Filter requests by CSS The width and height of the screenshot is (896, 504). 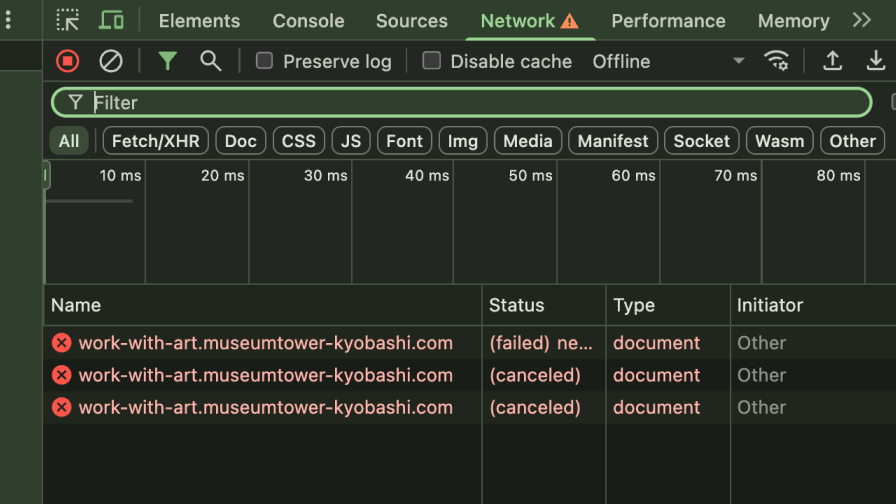(299, 141)
